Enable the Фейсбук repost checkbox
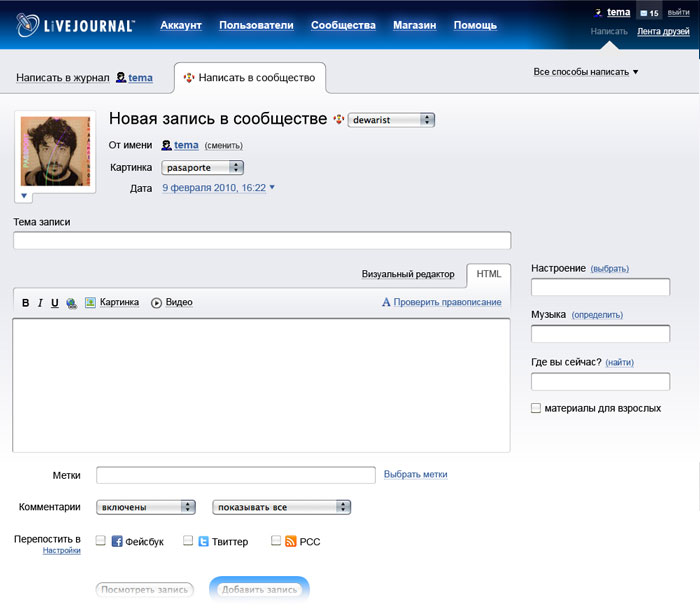 [x=100, y=541]
